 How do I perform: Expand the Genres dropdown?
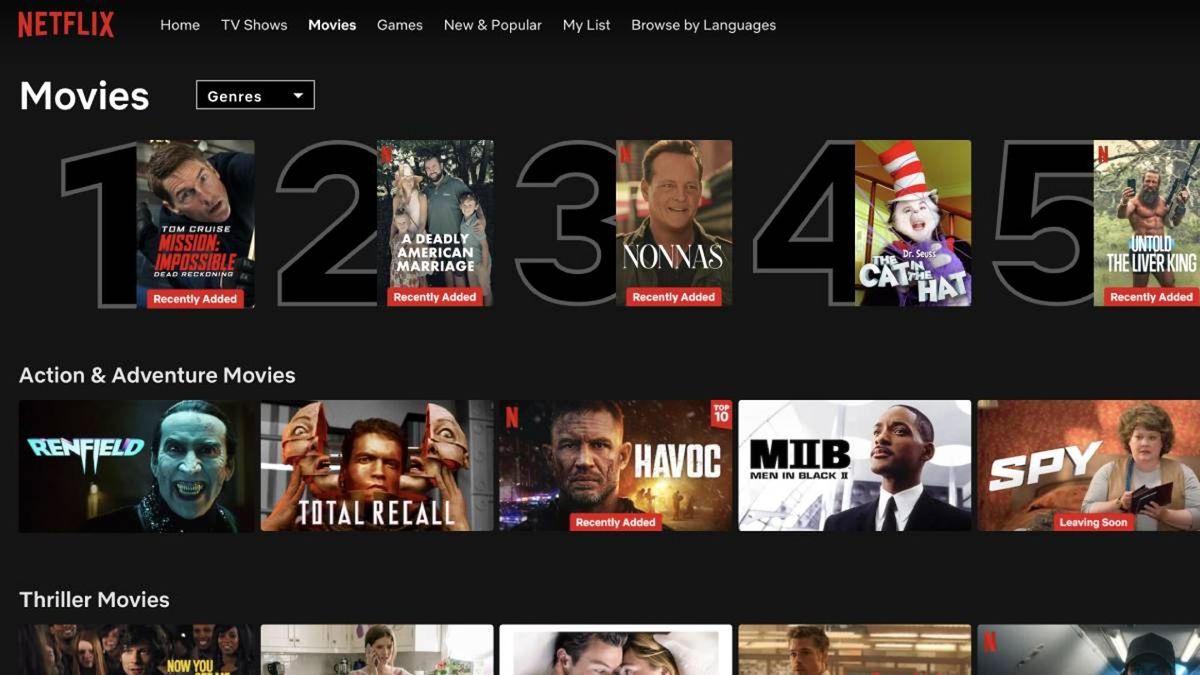255,96
